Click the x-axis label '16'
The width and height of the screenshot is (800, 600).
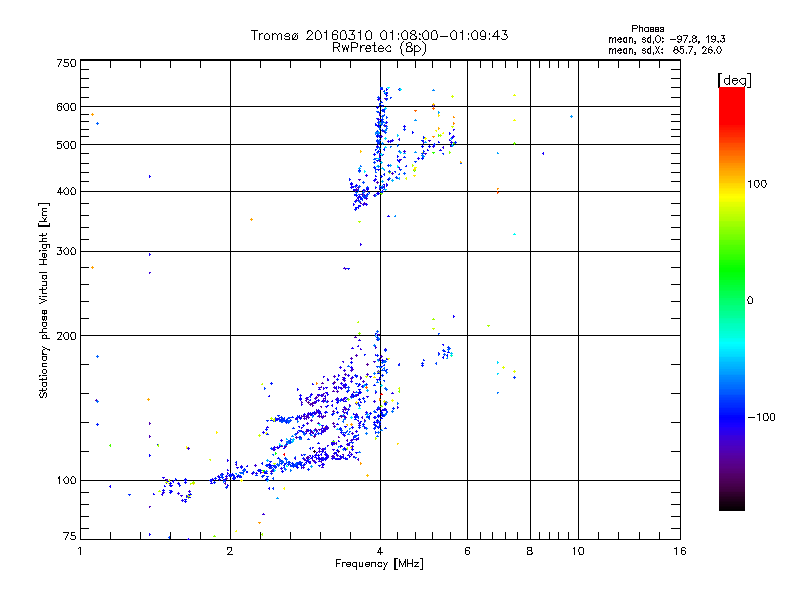pyautogui.click(x=680, y=551)
